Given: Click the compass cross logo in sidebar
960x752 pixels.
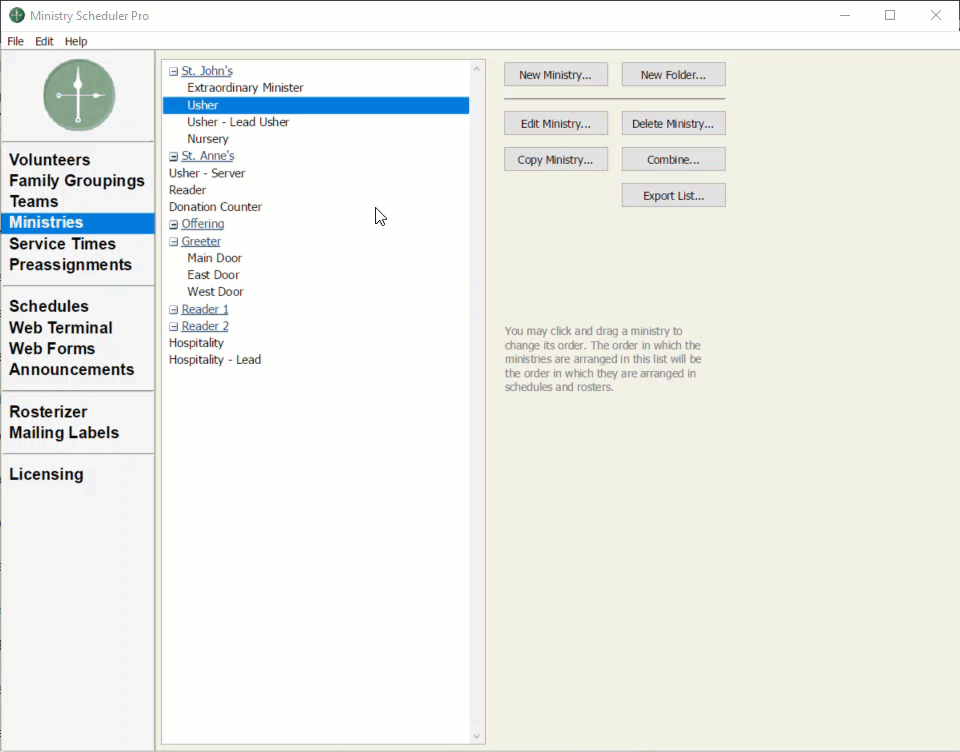Looking at the screenshot, I should [x=79, y=95].
